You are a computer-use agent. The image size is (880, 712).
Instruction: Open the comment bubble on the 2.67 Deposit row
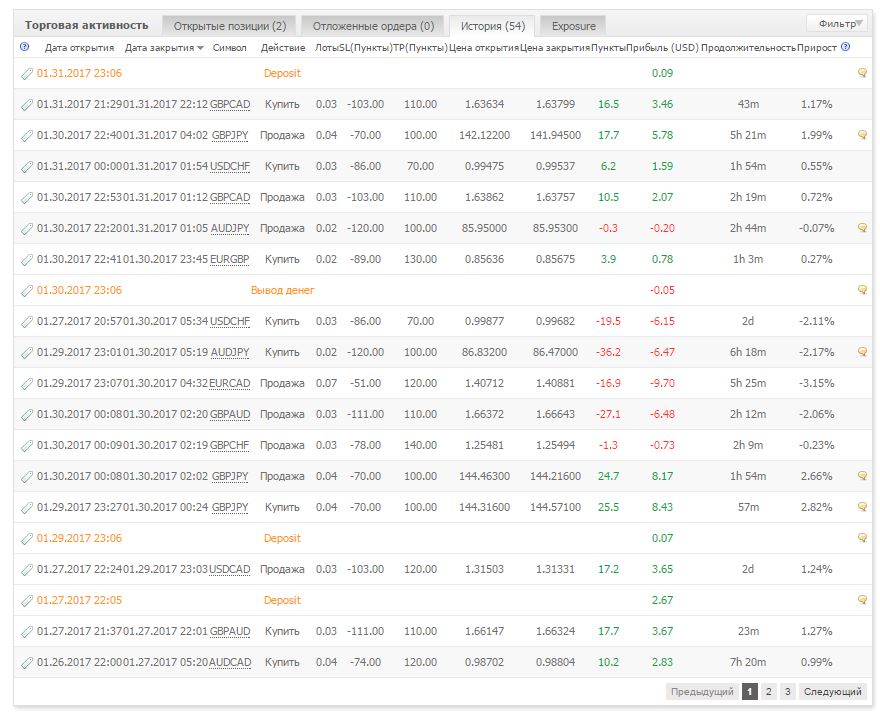[863, 600]
